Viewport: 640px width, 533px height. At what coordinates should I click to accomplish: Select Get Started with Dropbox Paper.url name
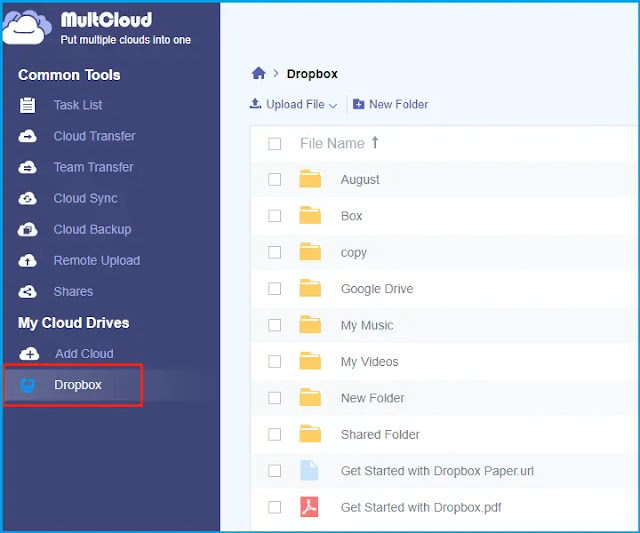(x=437, y=471)
